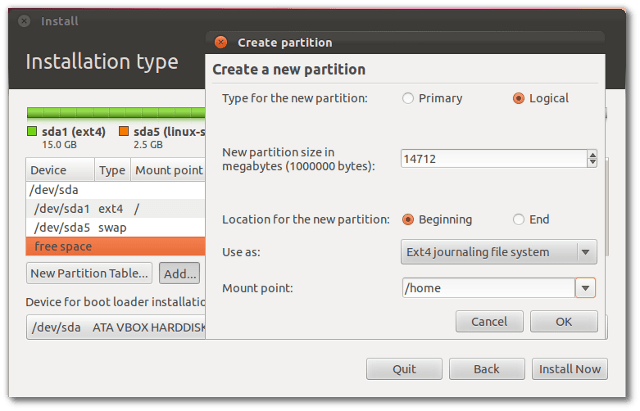640x411 pixels.
Task: Click the Quit button
Action: [x=404, y=369]
